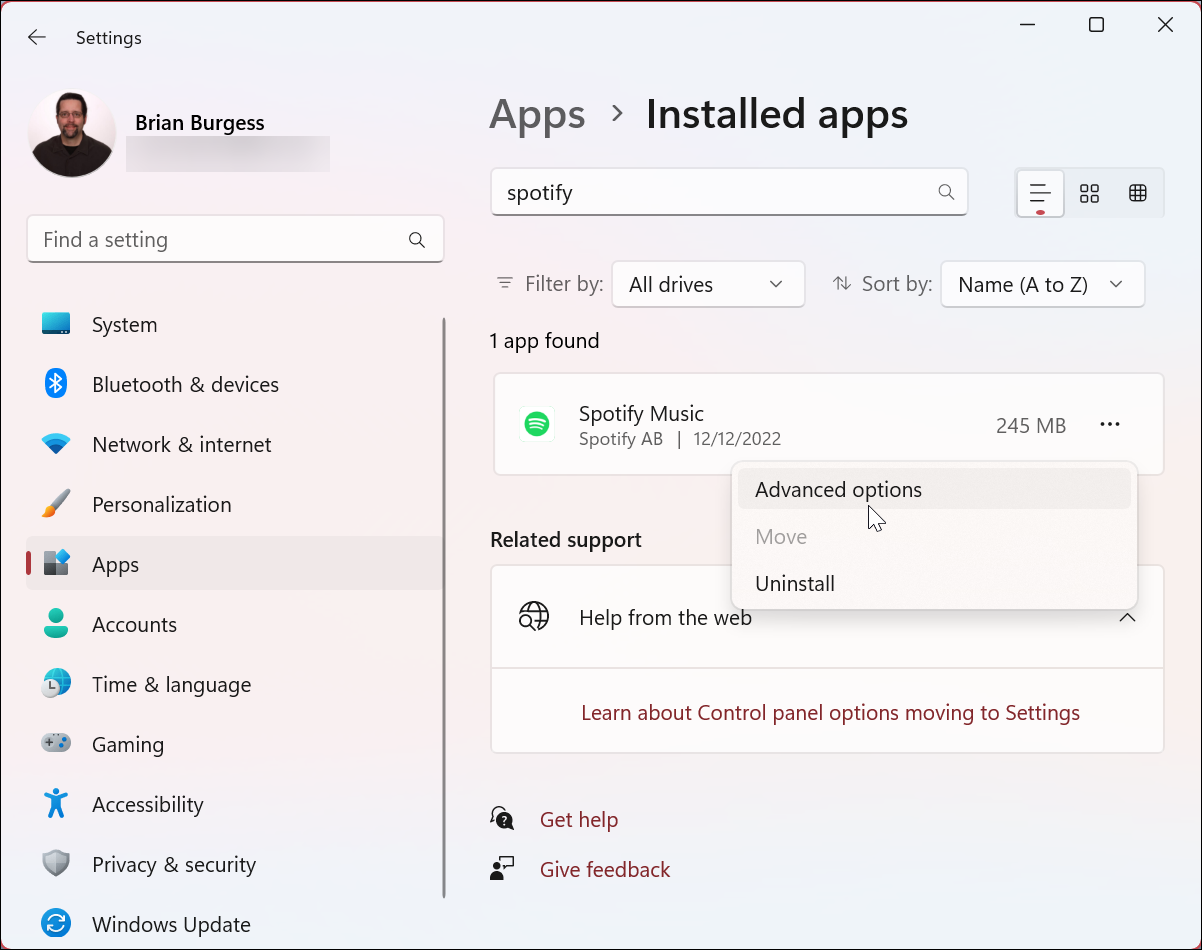Click the Help from the web globe icon
This screenshot has width=1202, height=950.
click(534, 617)
